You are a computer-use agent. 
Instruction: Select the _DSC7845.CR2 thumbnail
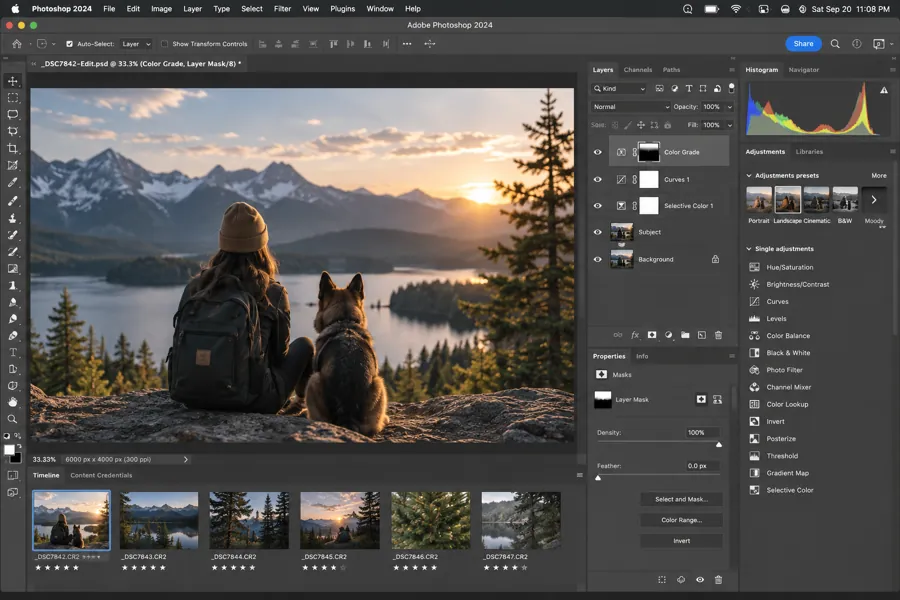[340, 520]
